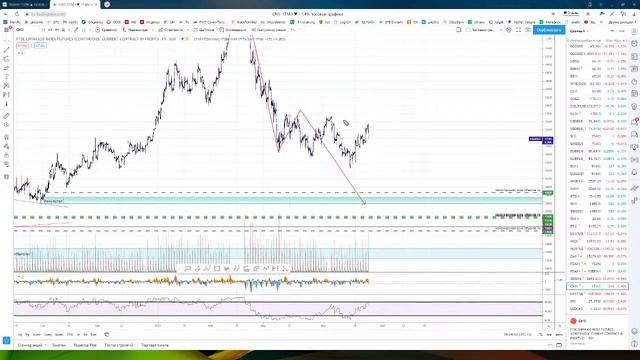640x360 pixels.
Task: Start bar replay mode
Action: (269, 30)
